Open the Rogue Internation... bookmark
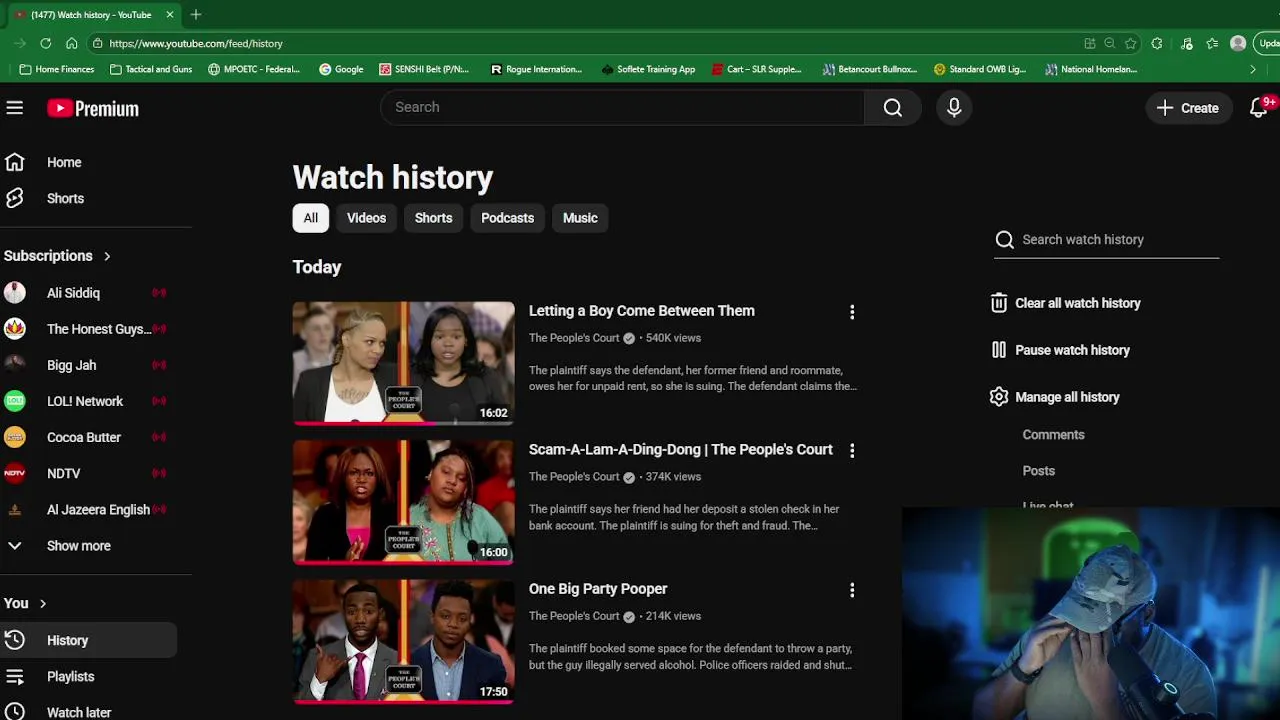This screenshot has width=1280, height=720. pos(536,69)
